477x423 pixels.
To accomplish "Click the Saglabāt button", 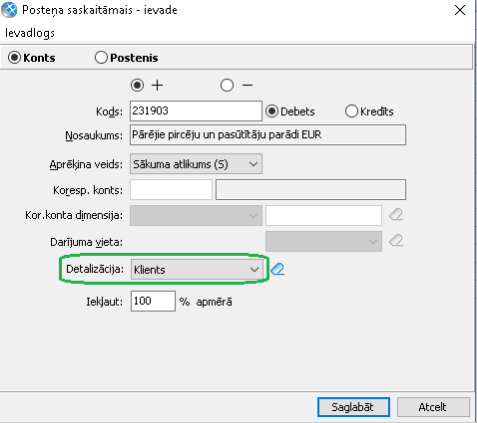I will click(353, 407).
